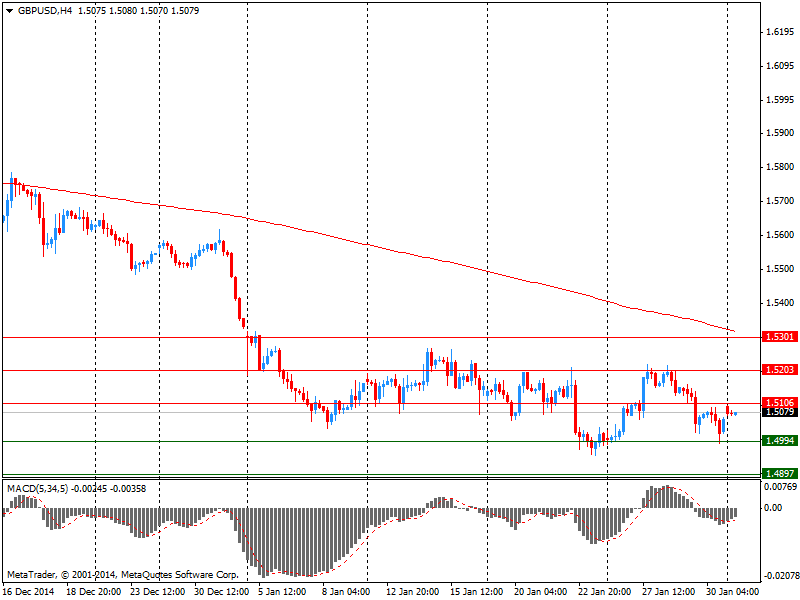Click the 1.5800 price scale value

[x=781, y=167]
